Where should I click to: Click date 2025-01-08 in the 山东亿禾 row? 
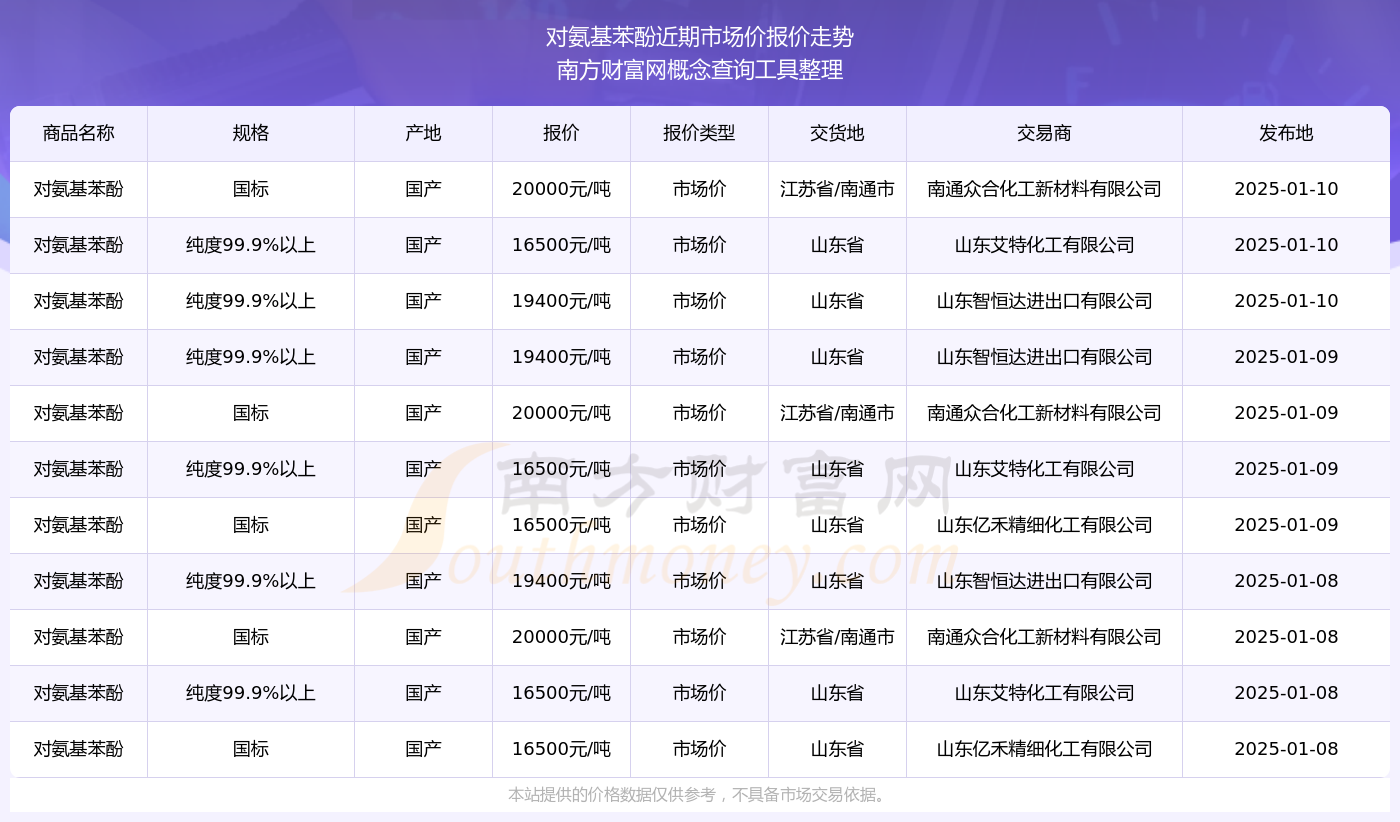[x=1286, y=749]
